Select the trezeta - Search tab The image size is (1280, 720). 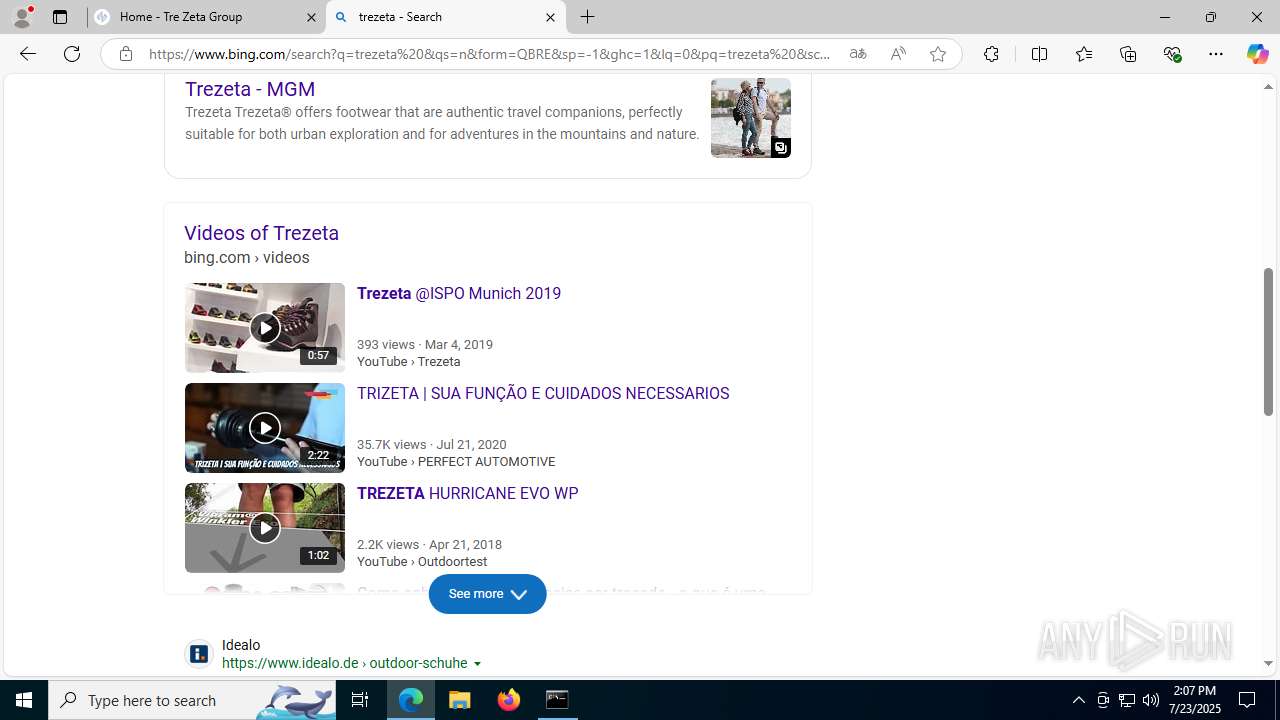(446, 17)
